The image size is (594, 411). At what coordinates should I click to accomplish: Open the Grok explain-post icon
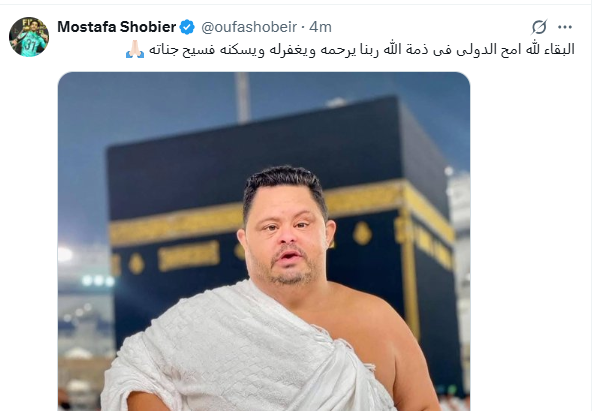click(539, 27)
